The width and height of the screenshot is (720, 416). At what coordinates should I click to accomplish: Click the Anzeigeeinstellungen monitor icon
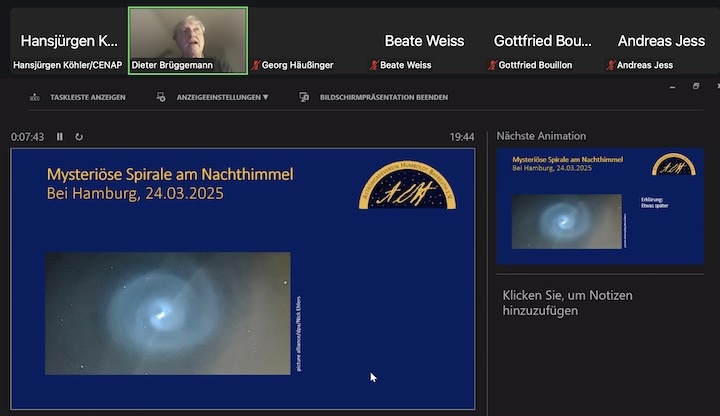point(161,97)
